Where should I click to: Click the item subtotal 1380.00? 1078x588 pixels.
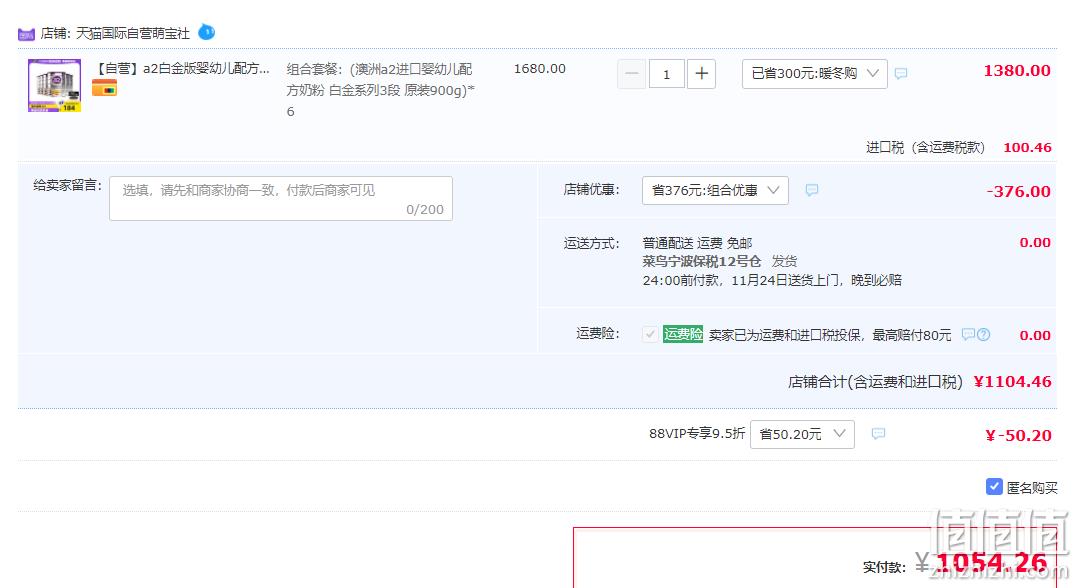pos(1017,70)
